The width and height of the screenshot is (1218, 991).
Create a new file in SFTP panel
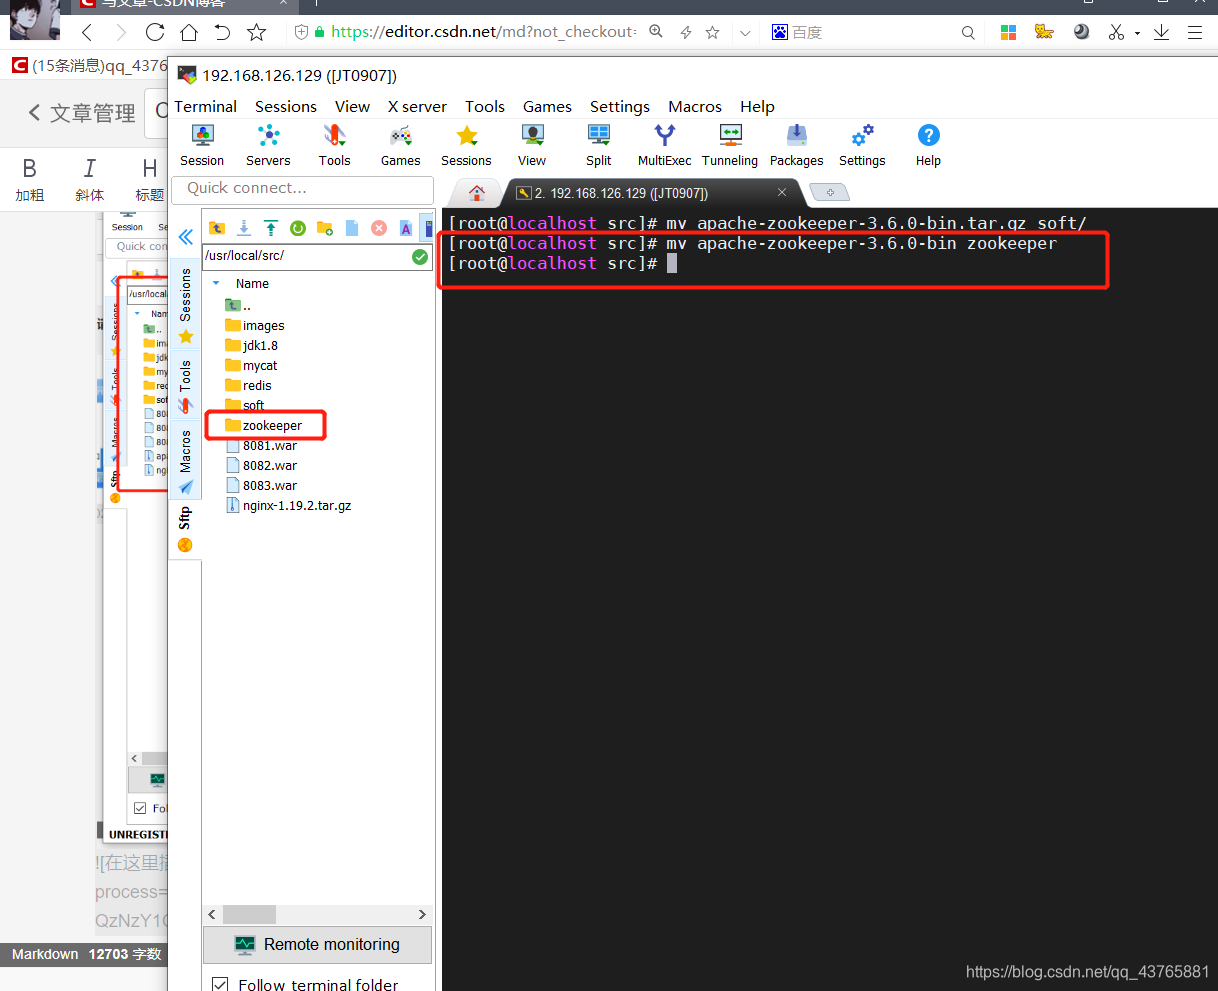[351, 228]
